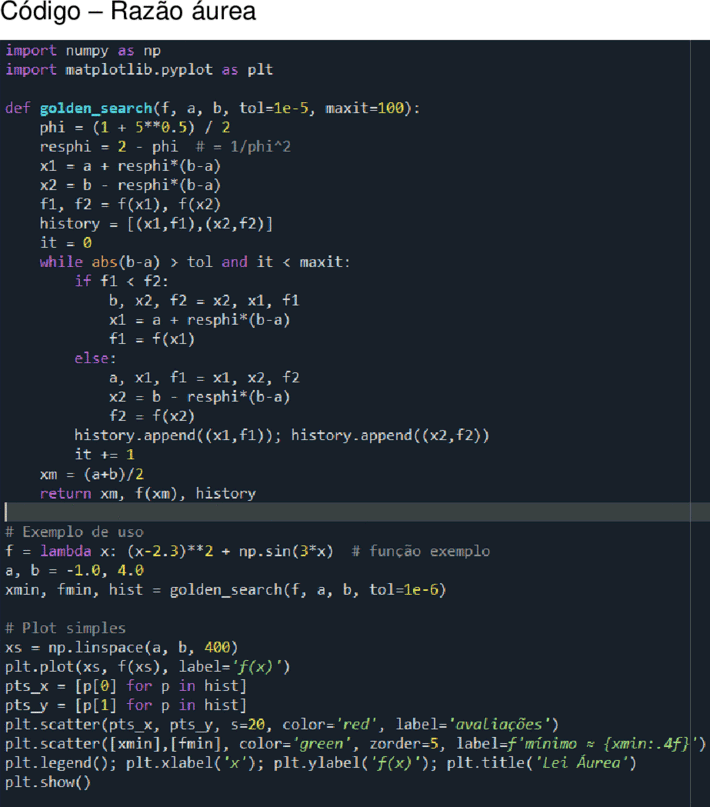Click the 'while abs(b-a) > tol' loop line
Screen dimensions: 710x807
[195, 262]
